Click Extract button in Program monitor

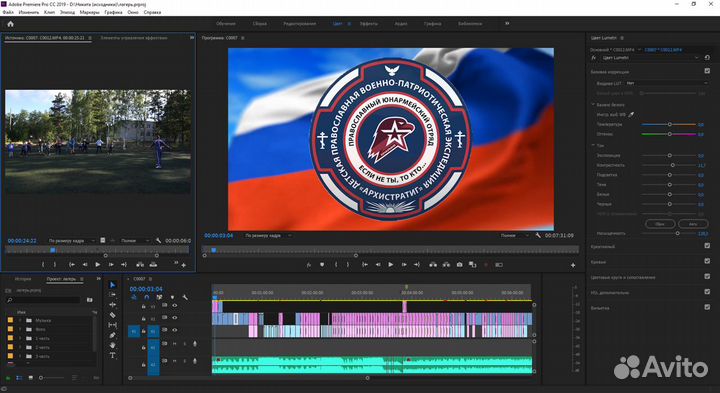click(446, 264)
